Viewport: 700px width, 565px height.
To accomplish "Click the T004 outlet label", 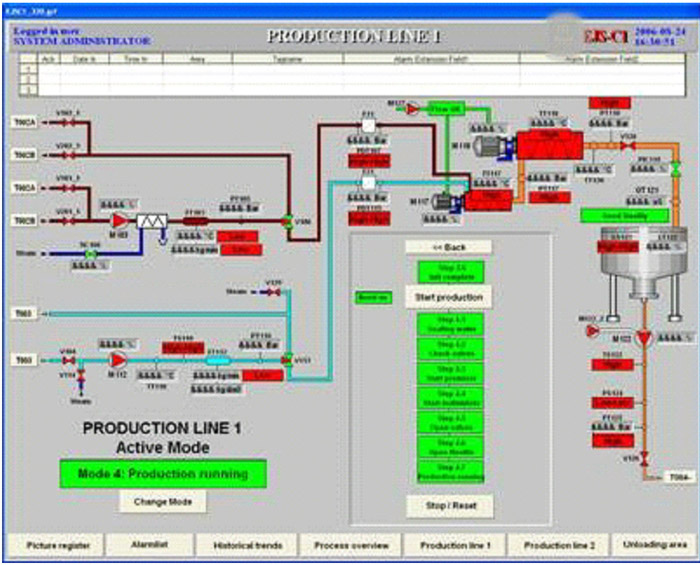I will pos(680,477).
